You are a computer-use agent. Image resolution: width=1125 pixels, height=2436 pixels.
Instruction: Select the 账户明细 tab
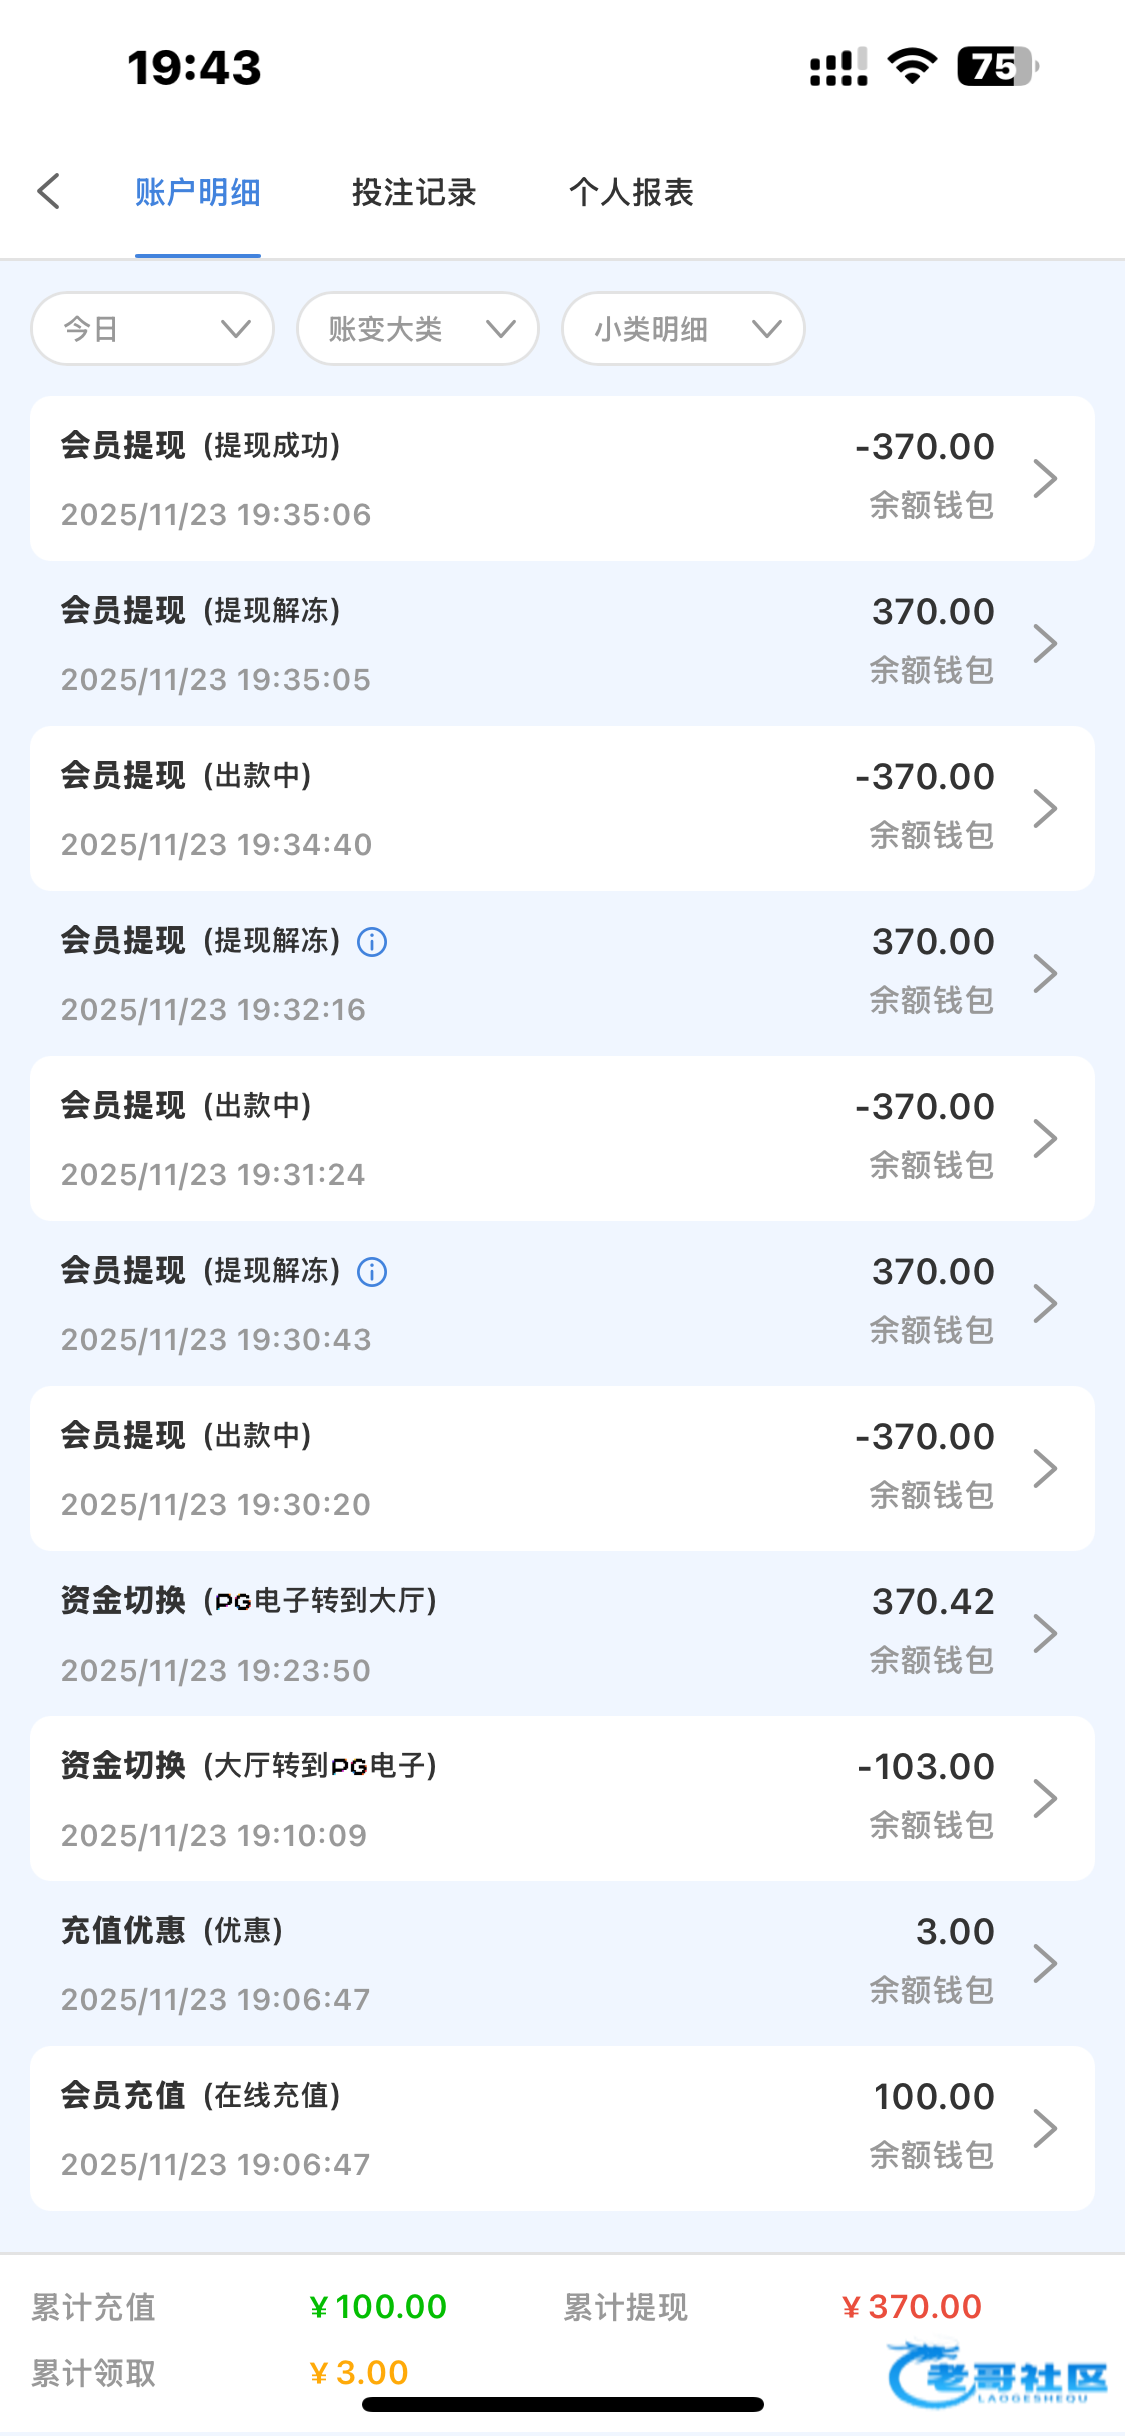tap(198, 192)
